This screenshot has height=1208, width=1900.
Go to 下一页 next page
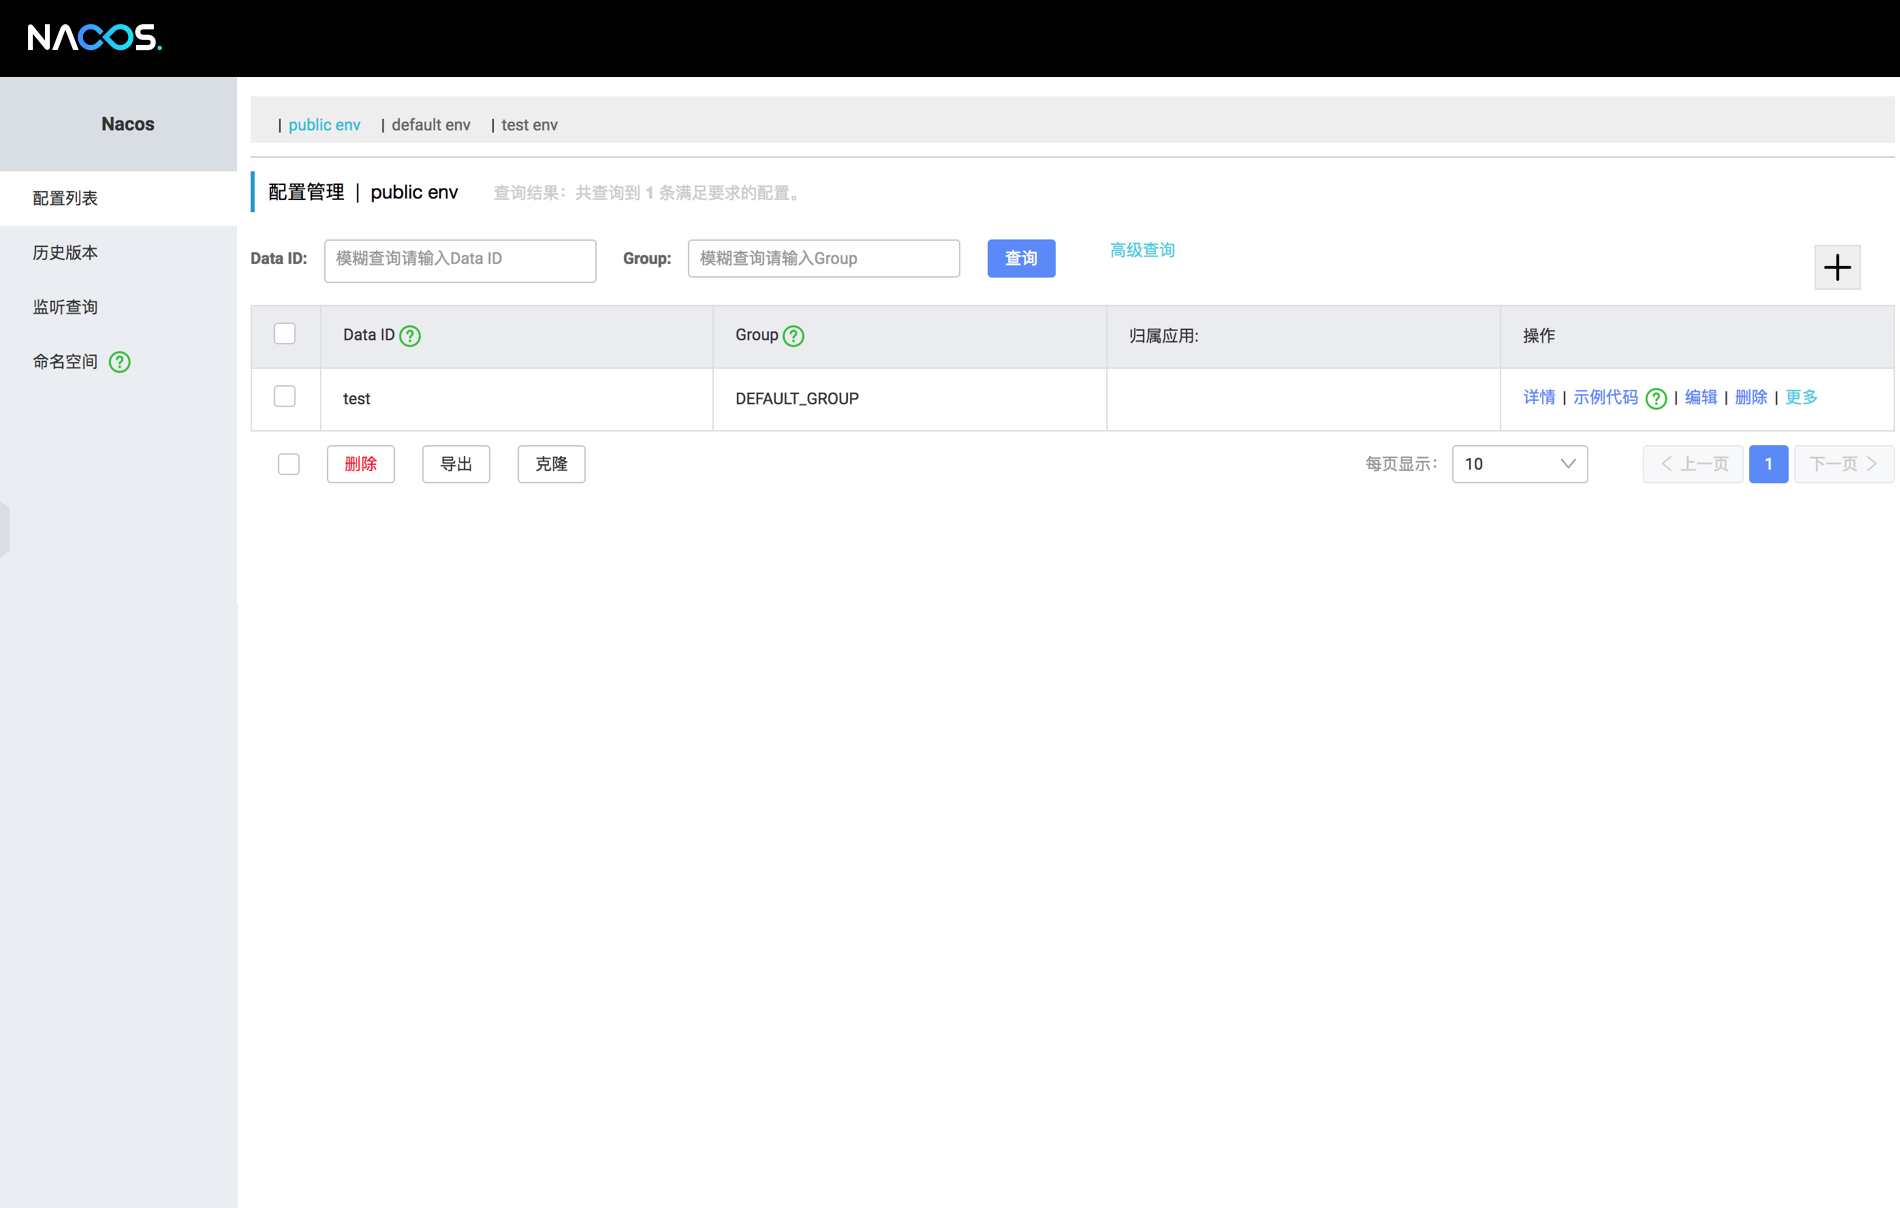pos(1843,464)
